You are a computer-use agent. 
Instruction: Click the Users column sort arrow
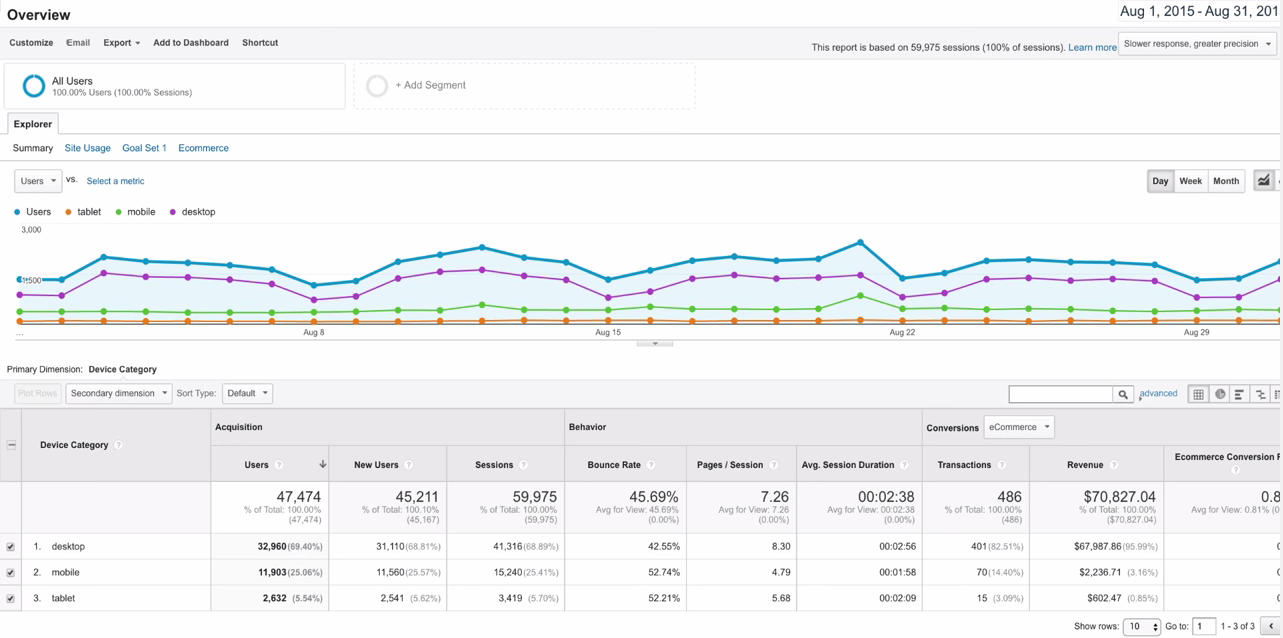pyautogui.click(x=322, y=465)
